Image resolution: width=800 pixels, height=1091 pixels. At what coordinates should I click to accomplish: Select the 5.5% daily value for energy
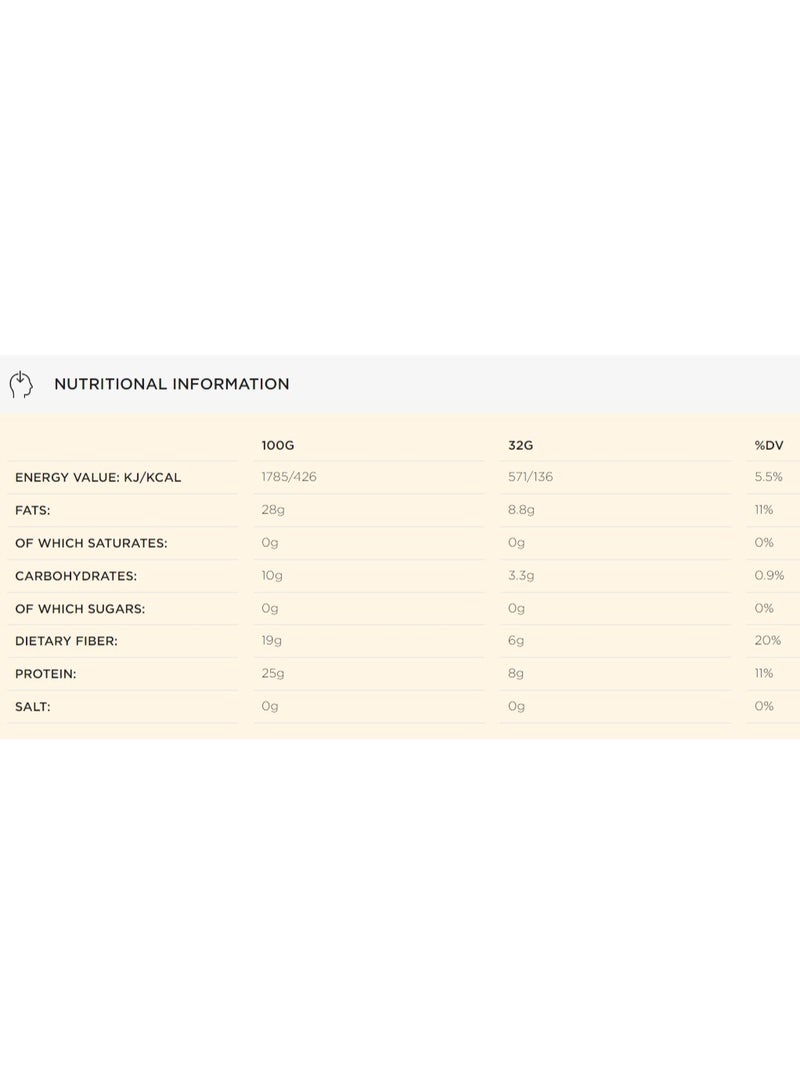click(x=768, y=477)
